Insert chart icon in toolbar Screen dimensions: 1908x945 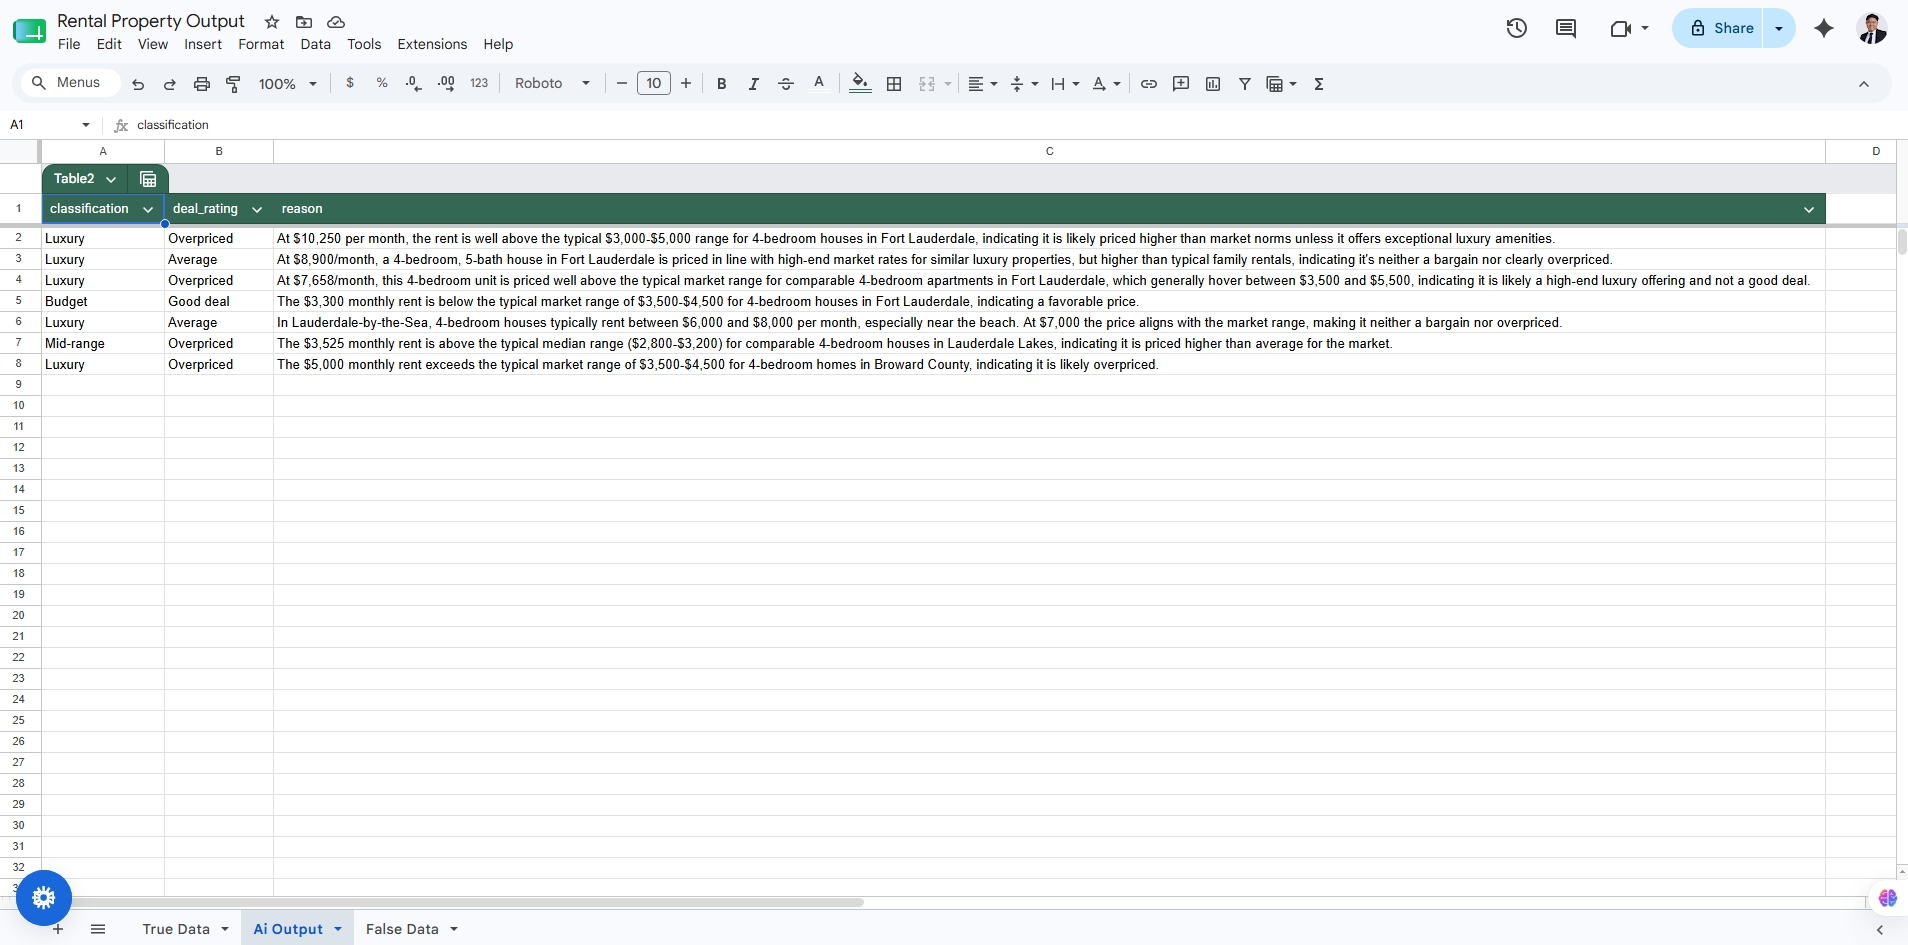(1213, 84)
